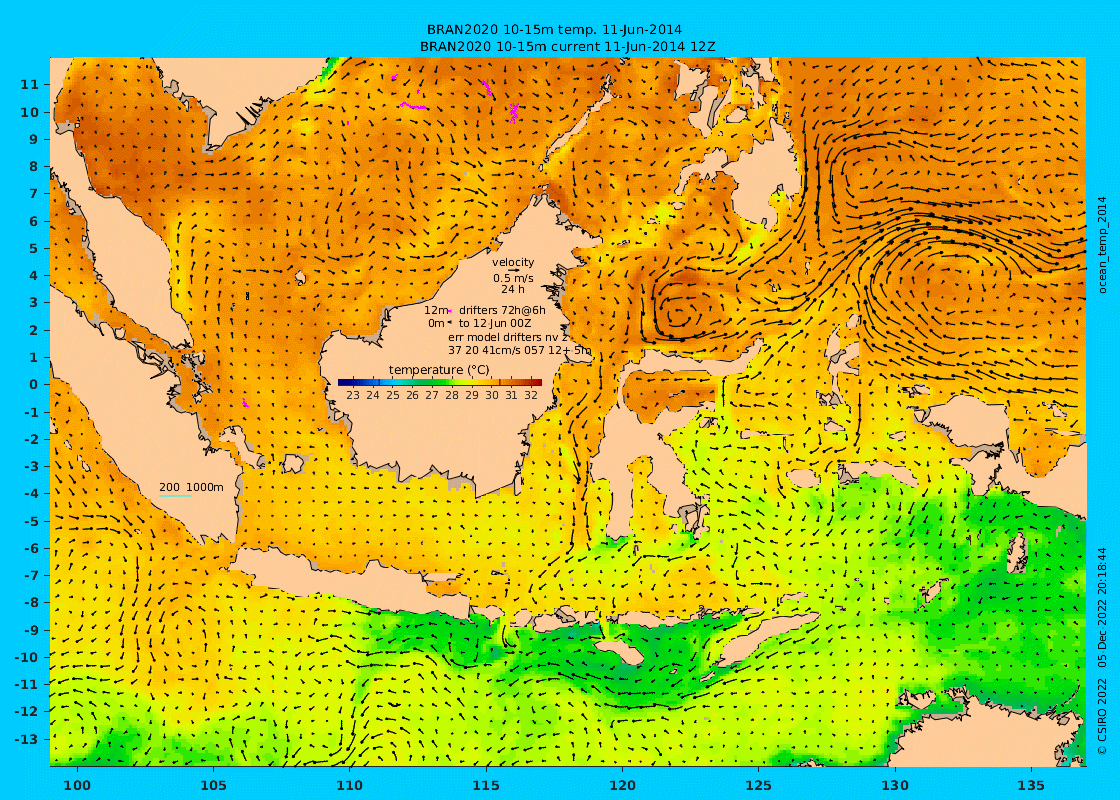This screenshot has height=800, width=1120.
Task: Click latitude axis label "-8"
Action: (29, 602)
